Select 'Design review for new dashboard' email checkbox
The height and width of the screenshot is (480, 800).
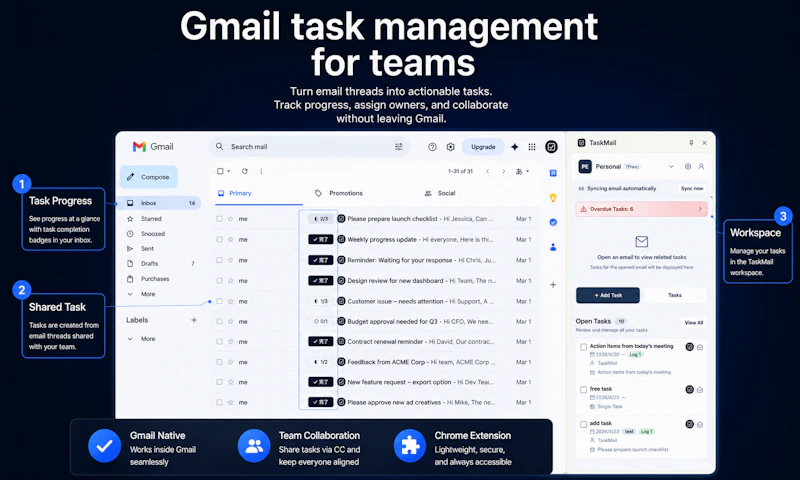point(219,281)
